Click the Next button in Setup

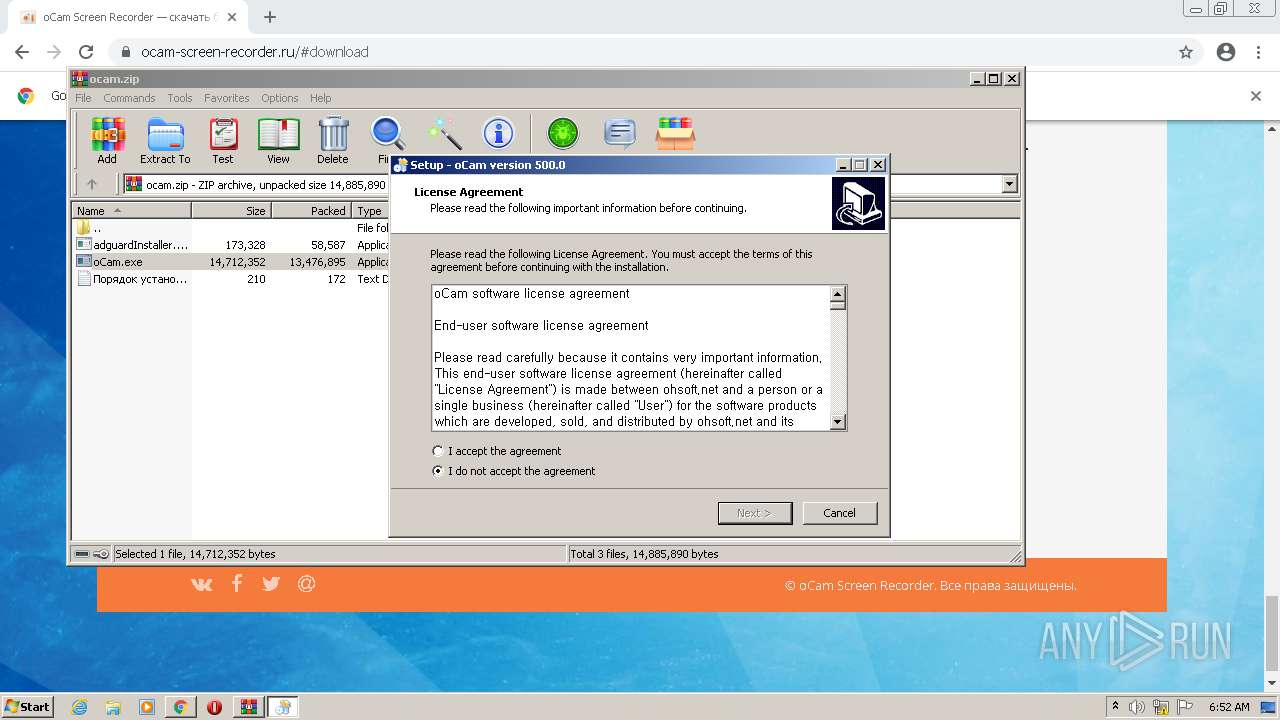tap(754, 513)
